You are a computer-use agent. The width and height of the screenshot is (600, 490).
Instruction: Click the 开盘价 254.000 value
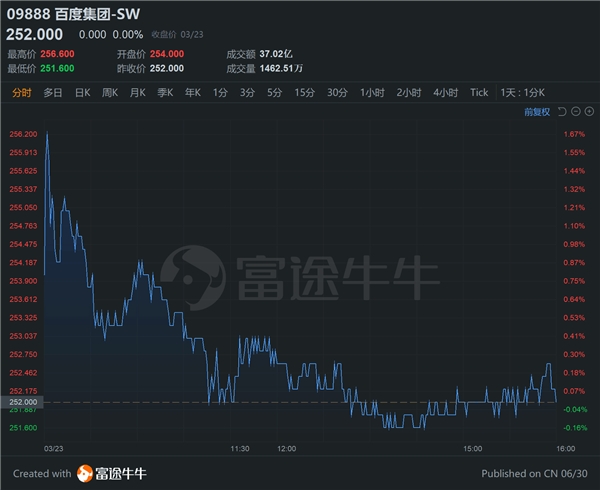coord(167,54)
